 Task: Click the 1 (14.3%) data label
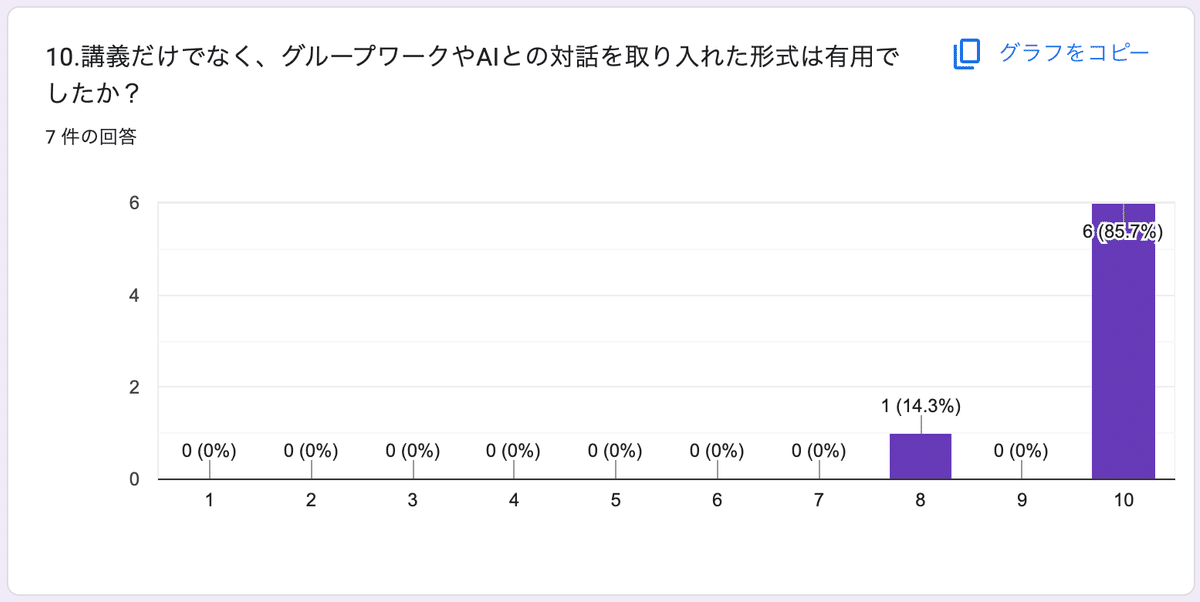coord(919,406)
